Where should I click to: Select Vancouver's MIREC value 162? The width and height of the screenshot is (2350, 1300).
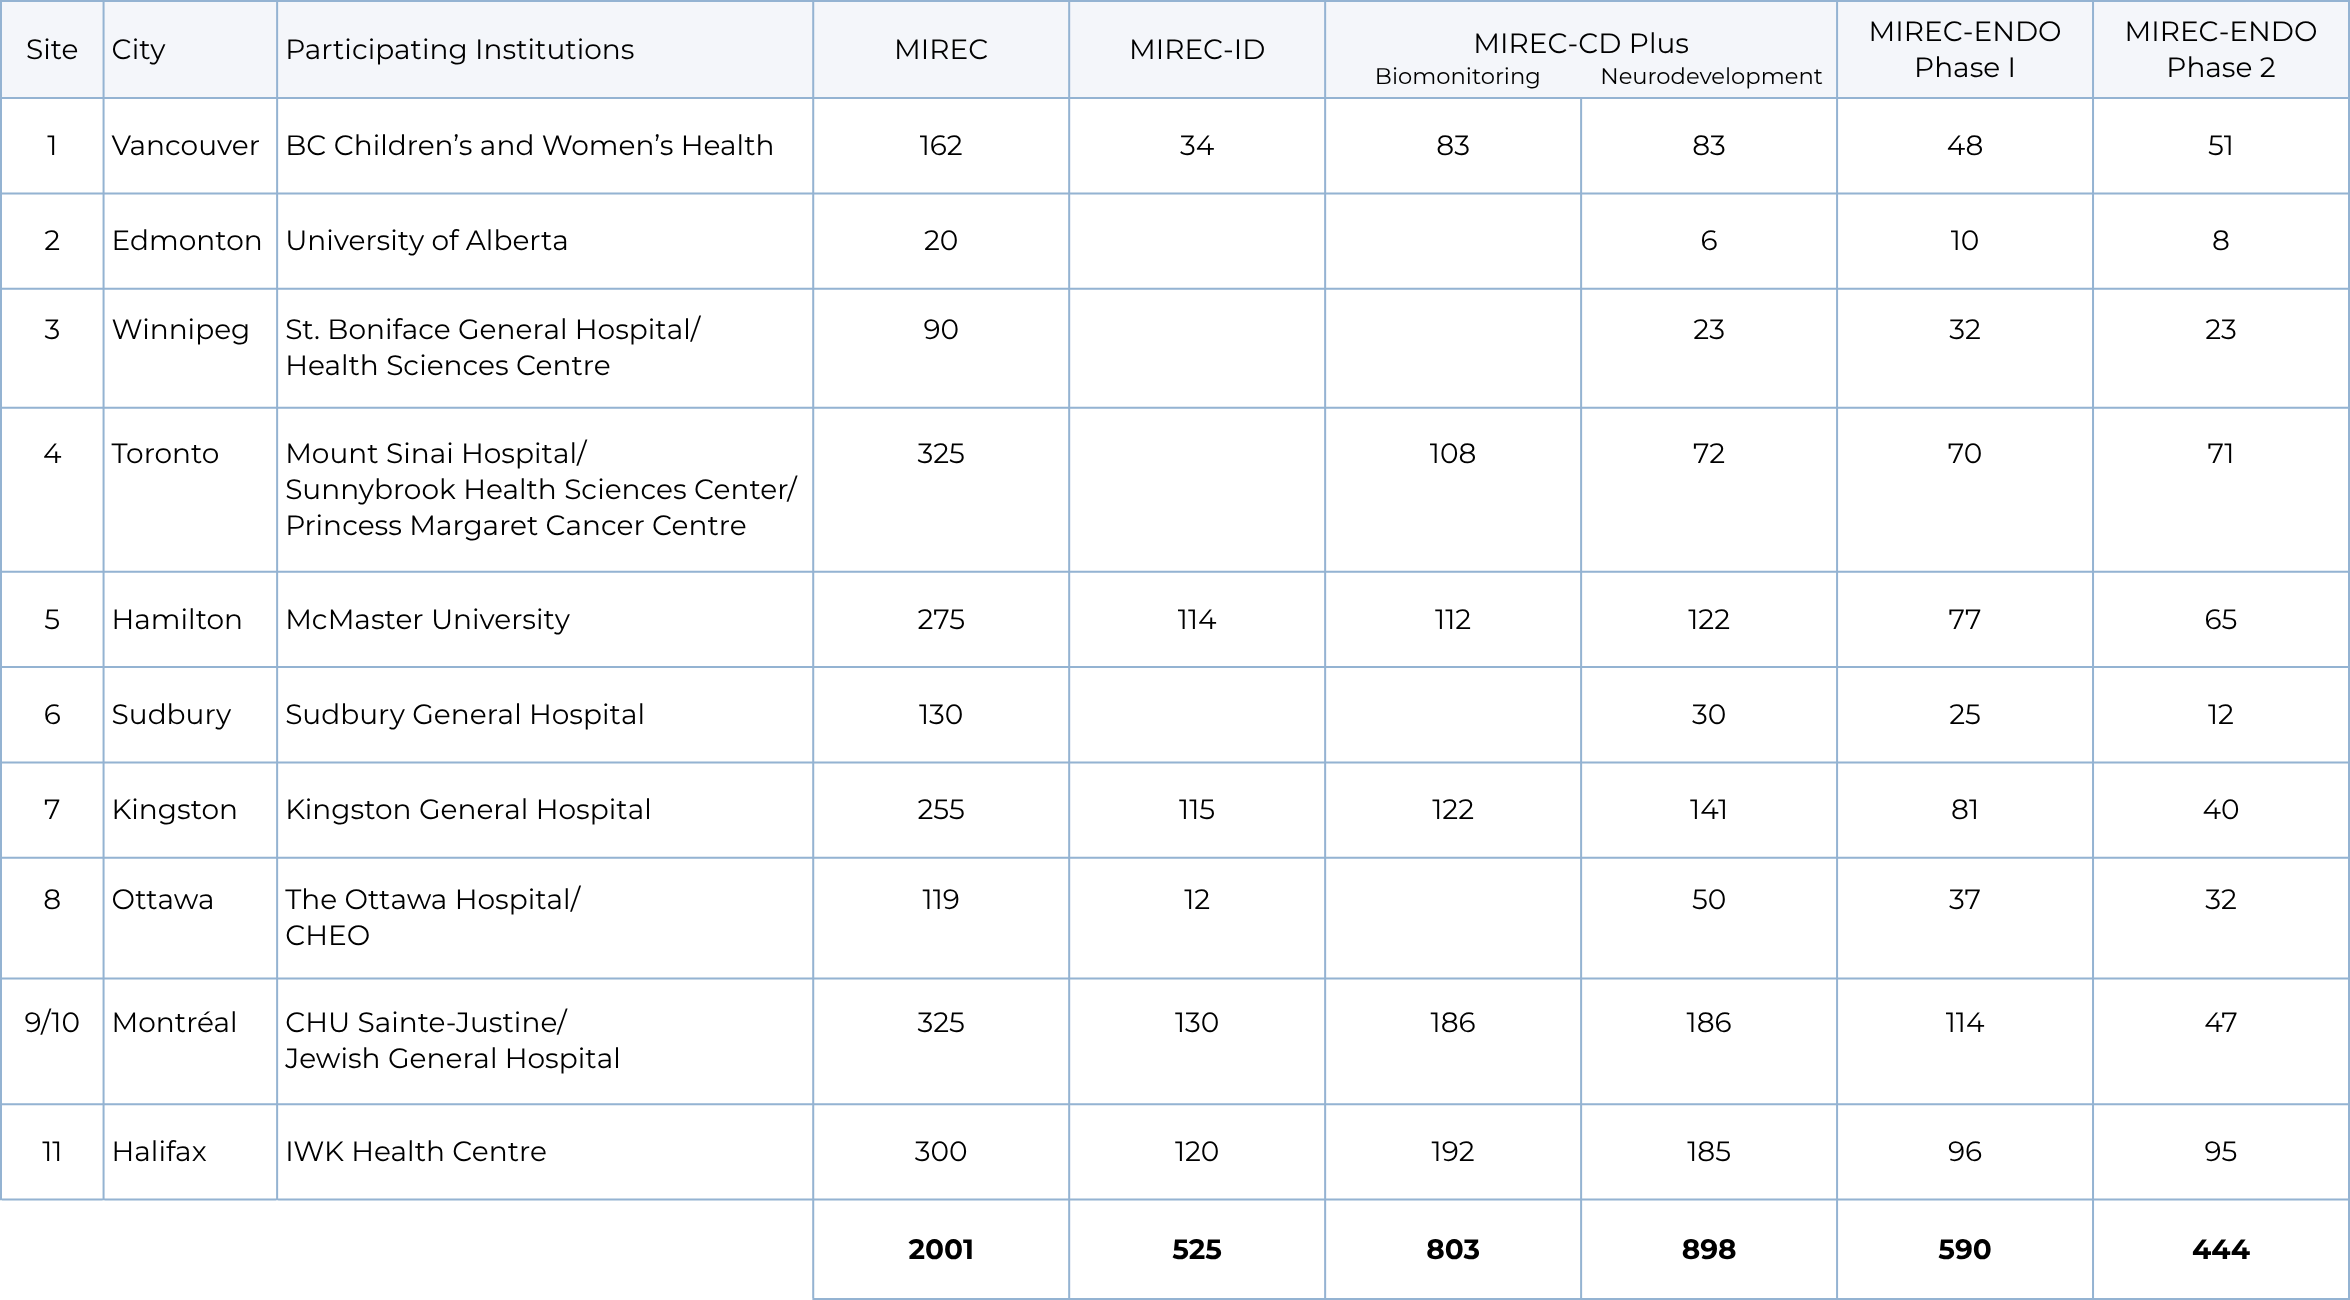(x=941, y=146)
